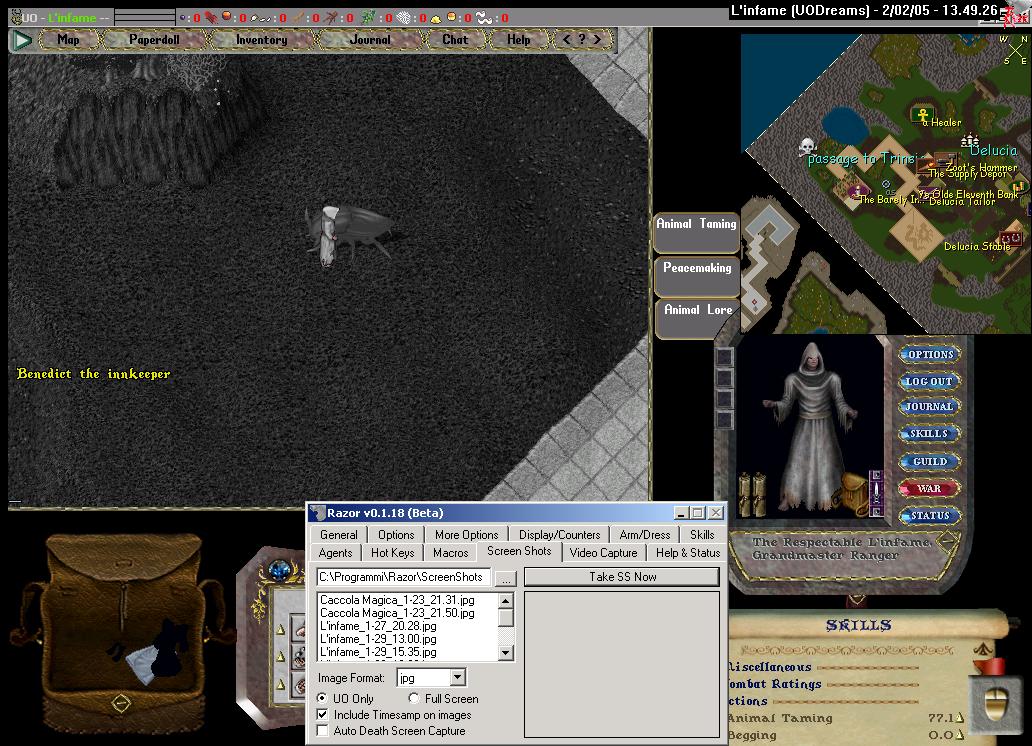1032x746 pixels.
Task: Switch to the More Options tab in Razor
Action: pos(467,535)
